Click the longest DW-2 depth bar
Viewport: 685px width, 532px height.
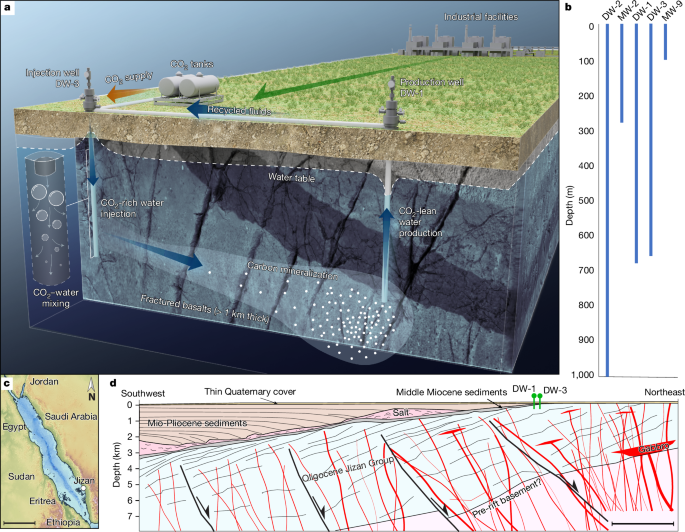607,200
